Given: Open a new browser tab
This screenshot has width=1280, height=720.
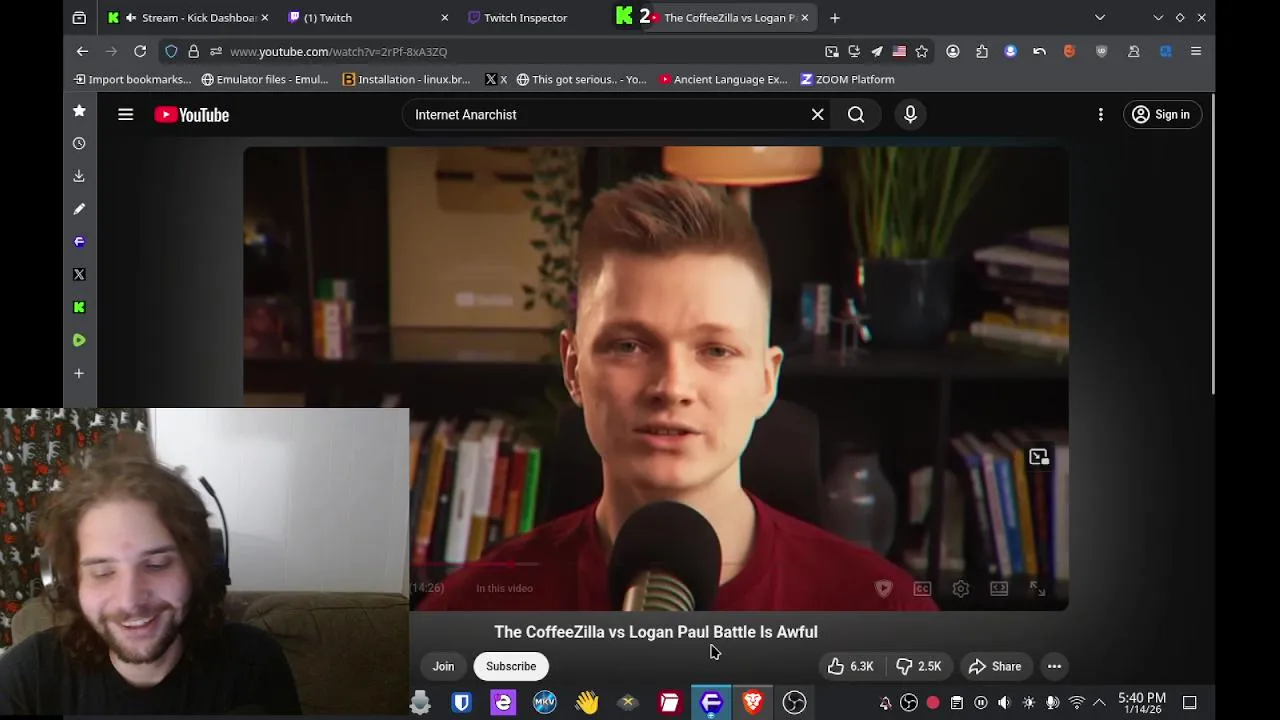Looking at the screenshot, I should coord(835,17).
